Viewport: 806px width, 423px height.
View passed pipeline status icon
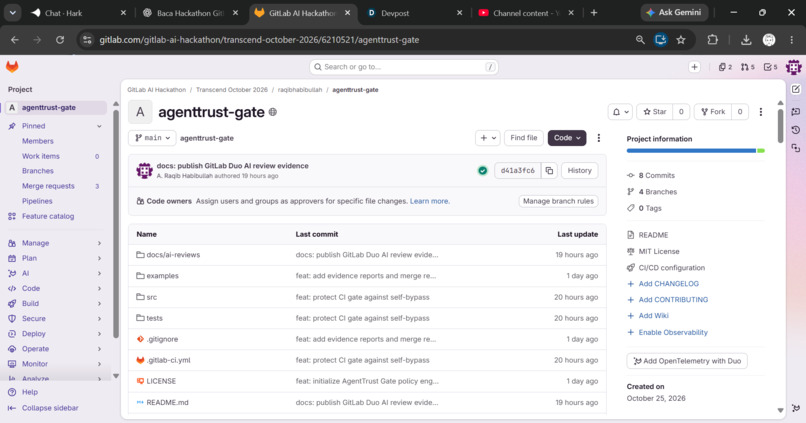coord(482,171)
